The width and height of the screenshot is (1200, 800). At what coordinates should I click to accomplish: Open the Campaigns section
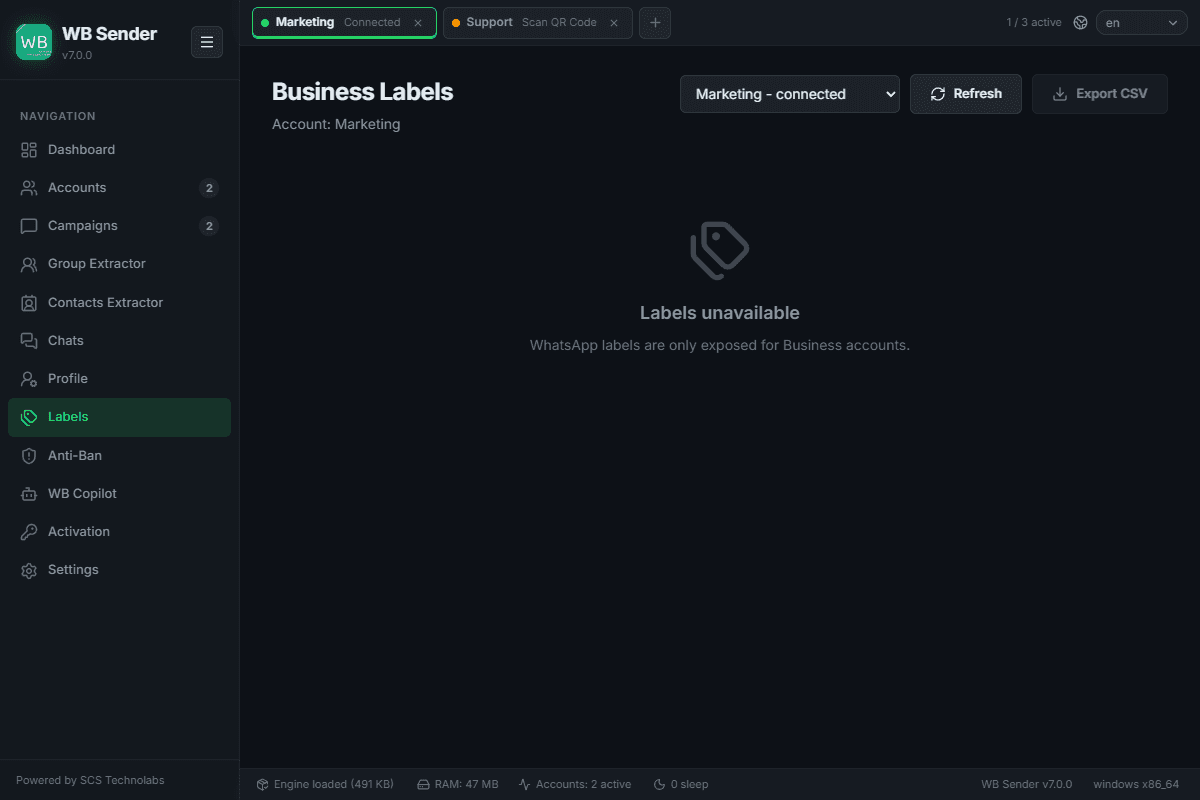119,226
